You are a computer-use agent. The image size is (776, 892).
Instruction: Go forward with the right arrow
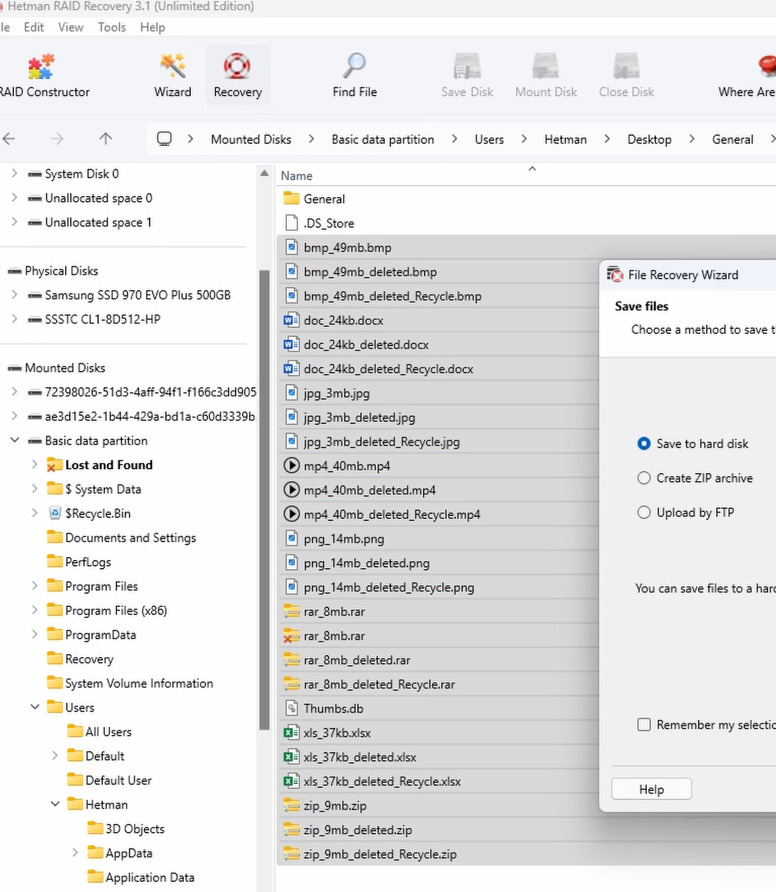pos(57,139)
